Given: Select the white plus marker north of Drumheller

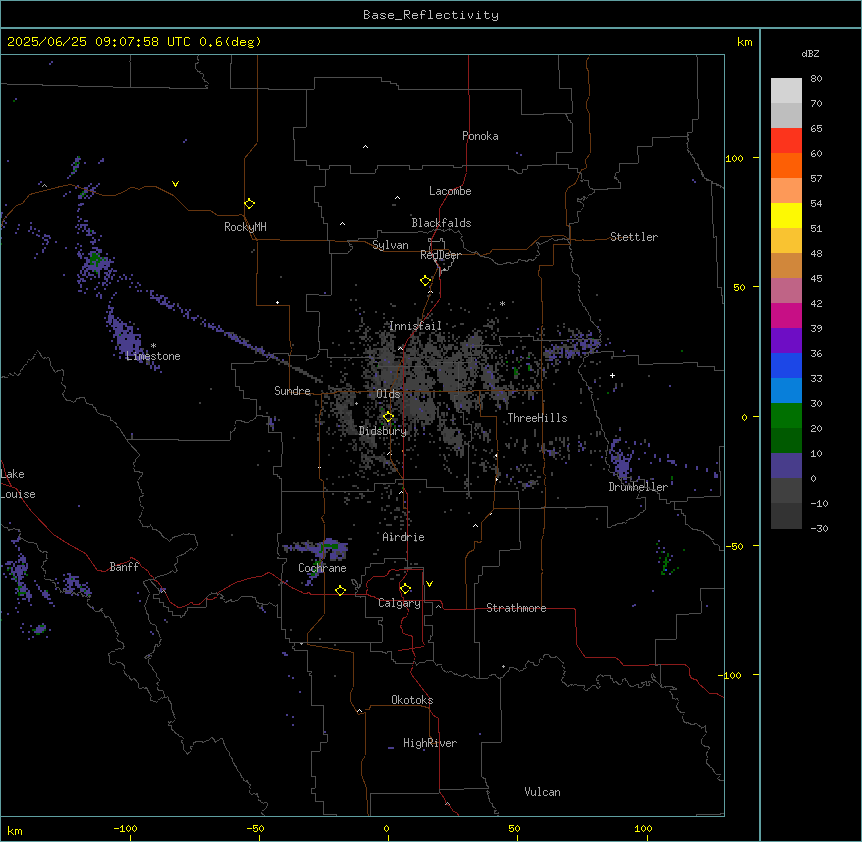Looking at the screenshot, I should (612, 375).
